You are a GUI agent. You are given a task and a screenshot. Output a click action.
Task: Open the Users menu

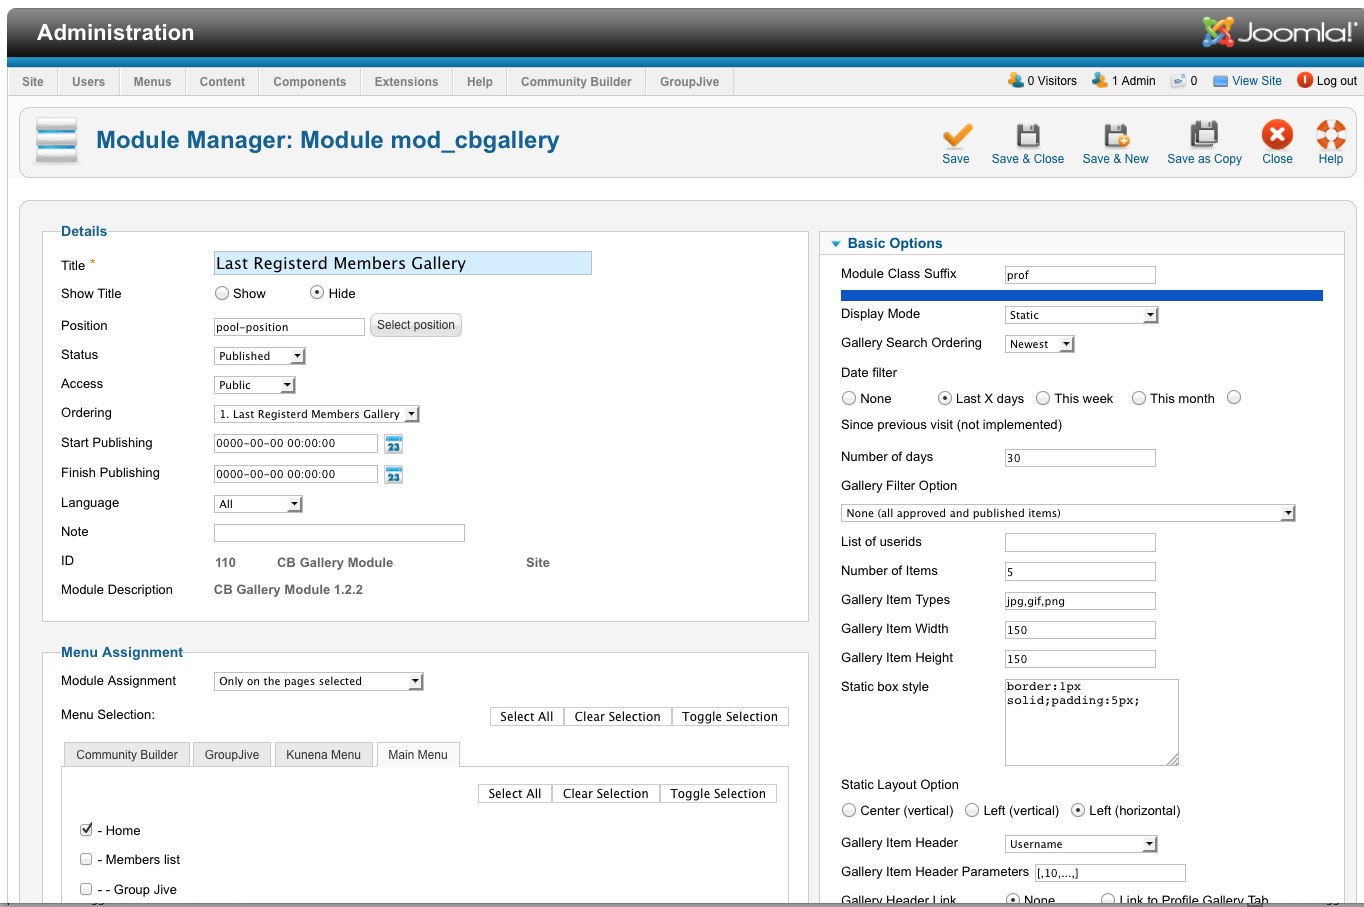[x=88, y=82]
